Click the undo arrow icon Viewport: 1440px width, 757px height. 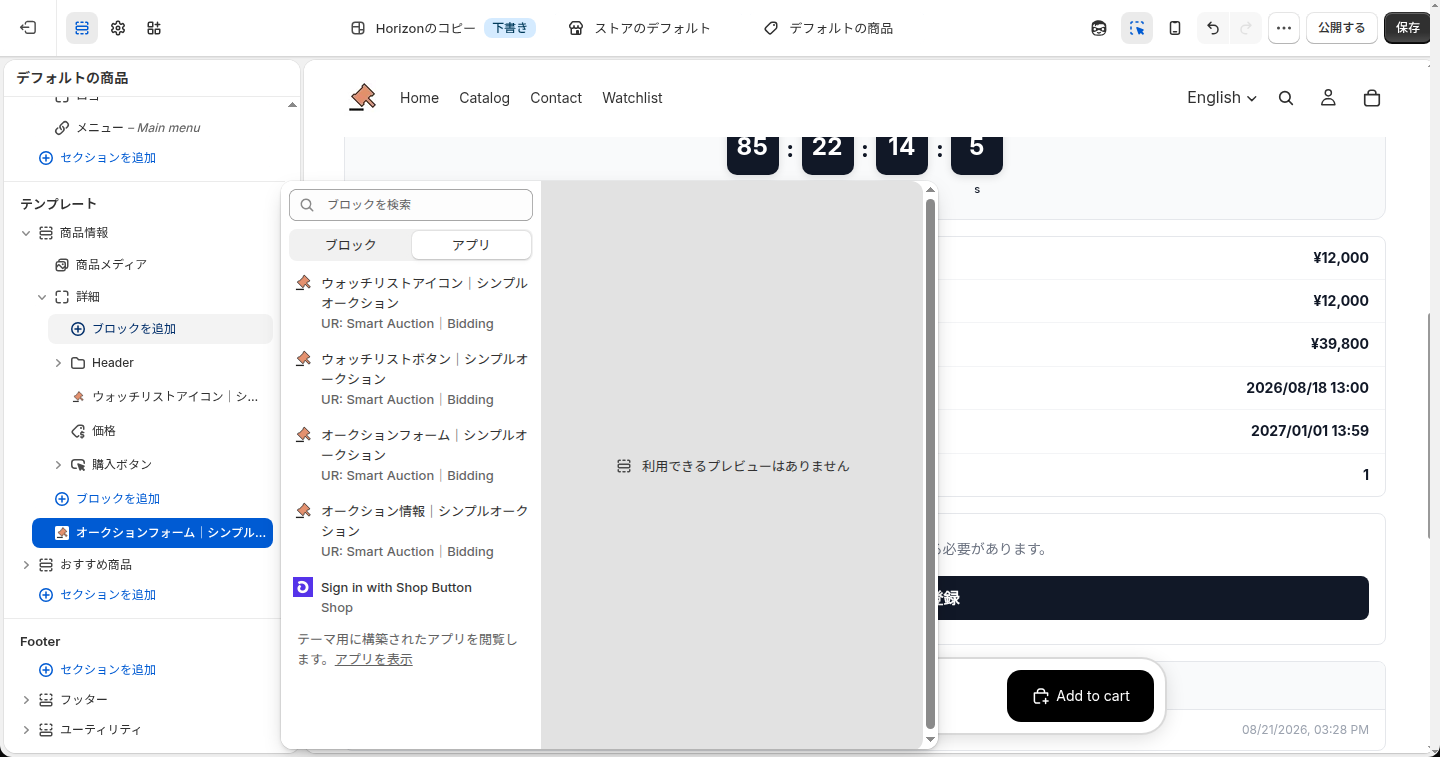pyautogui.click(x=1213, y=28)
